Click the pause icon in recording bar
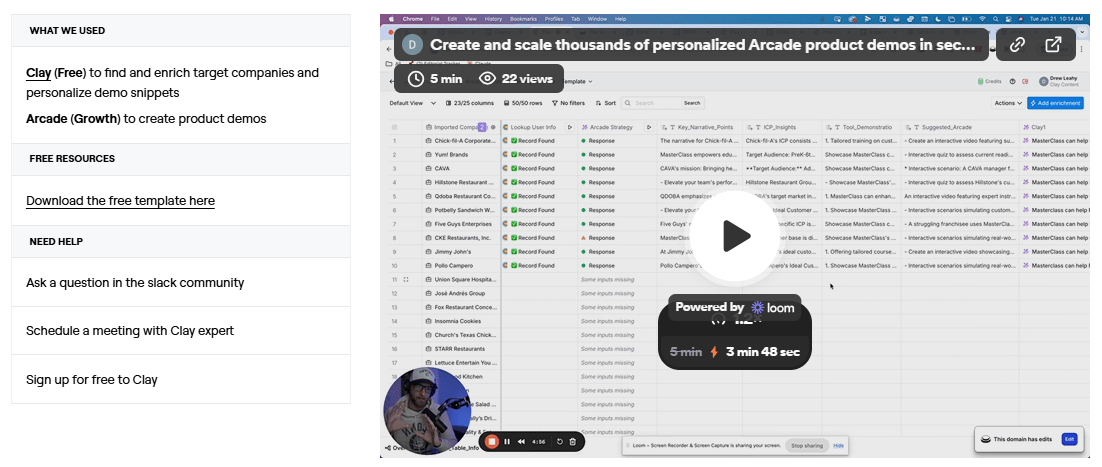The image size is (1102, 467). click(x=507, y=442)
